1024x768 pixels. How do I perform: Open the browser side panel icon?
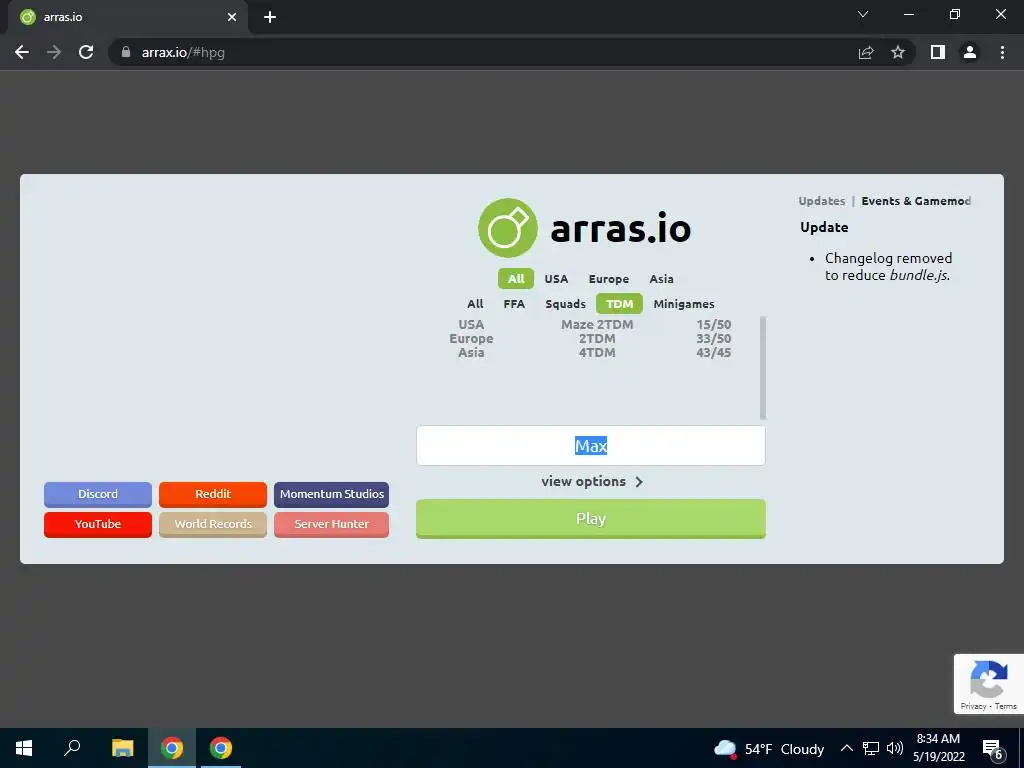coord(938,52)
